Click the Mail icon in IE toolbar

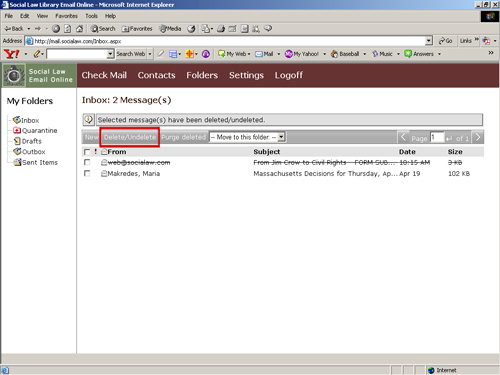click(x=205, y=29)
